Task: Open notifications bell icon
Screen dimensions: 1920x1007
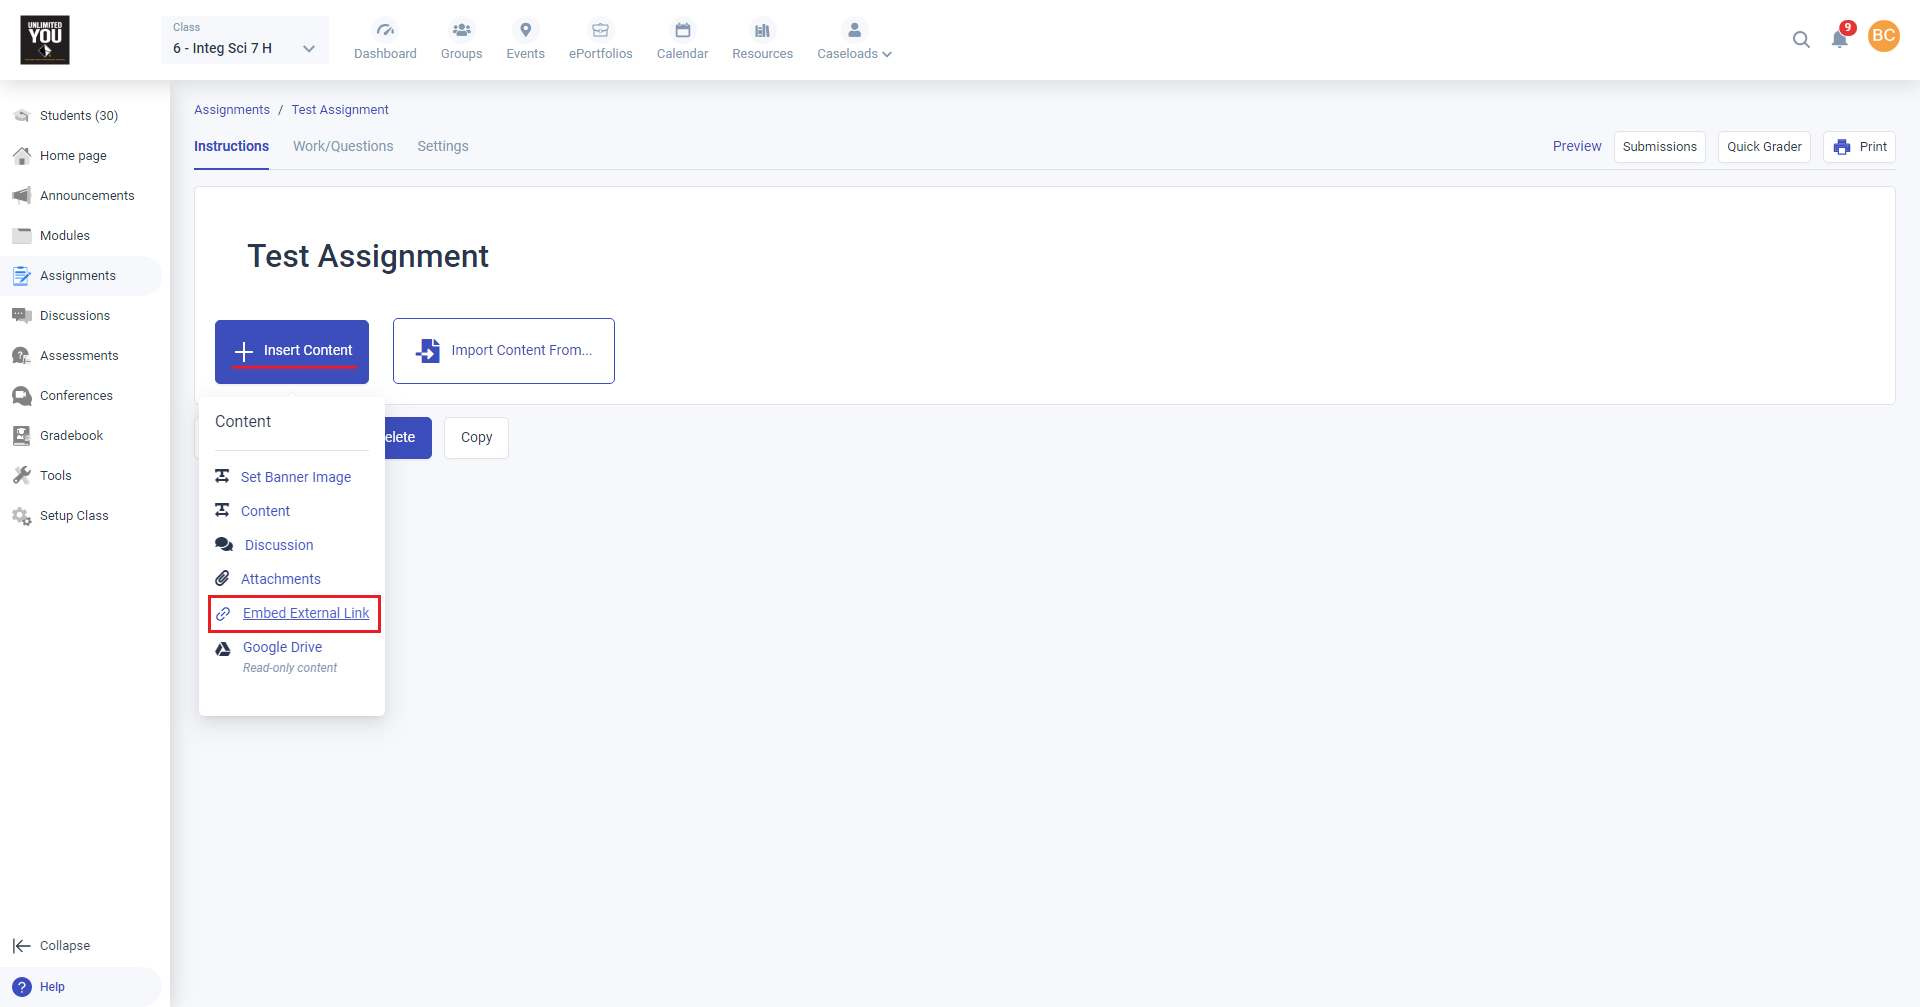Action: [x=1840, y=38]
